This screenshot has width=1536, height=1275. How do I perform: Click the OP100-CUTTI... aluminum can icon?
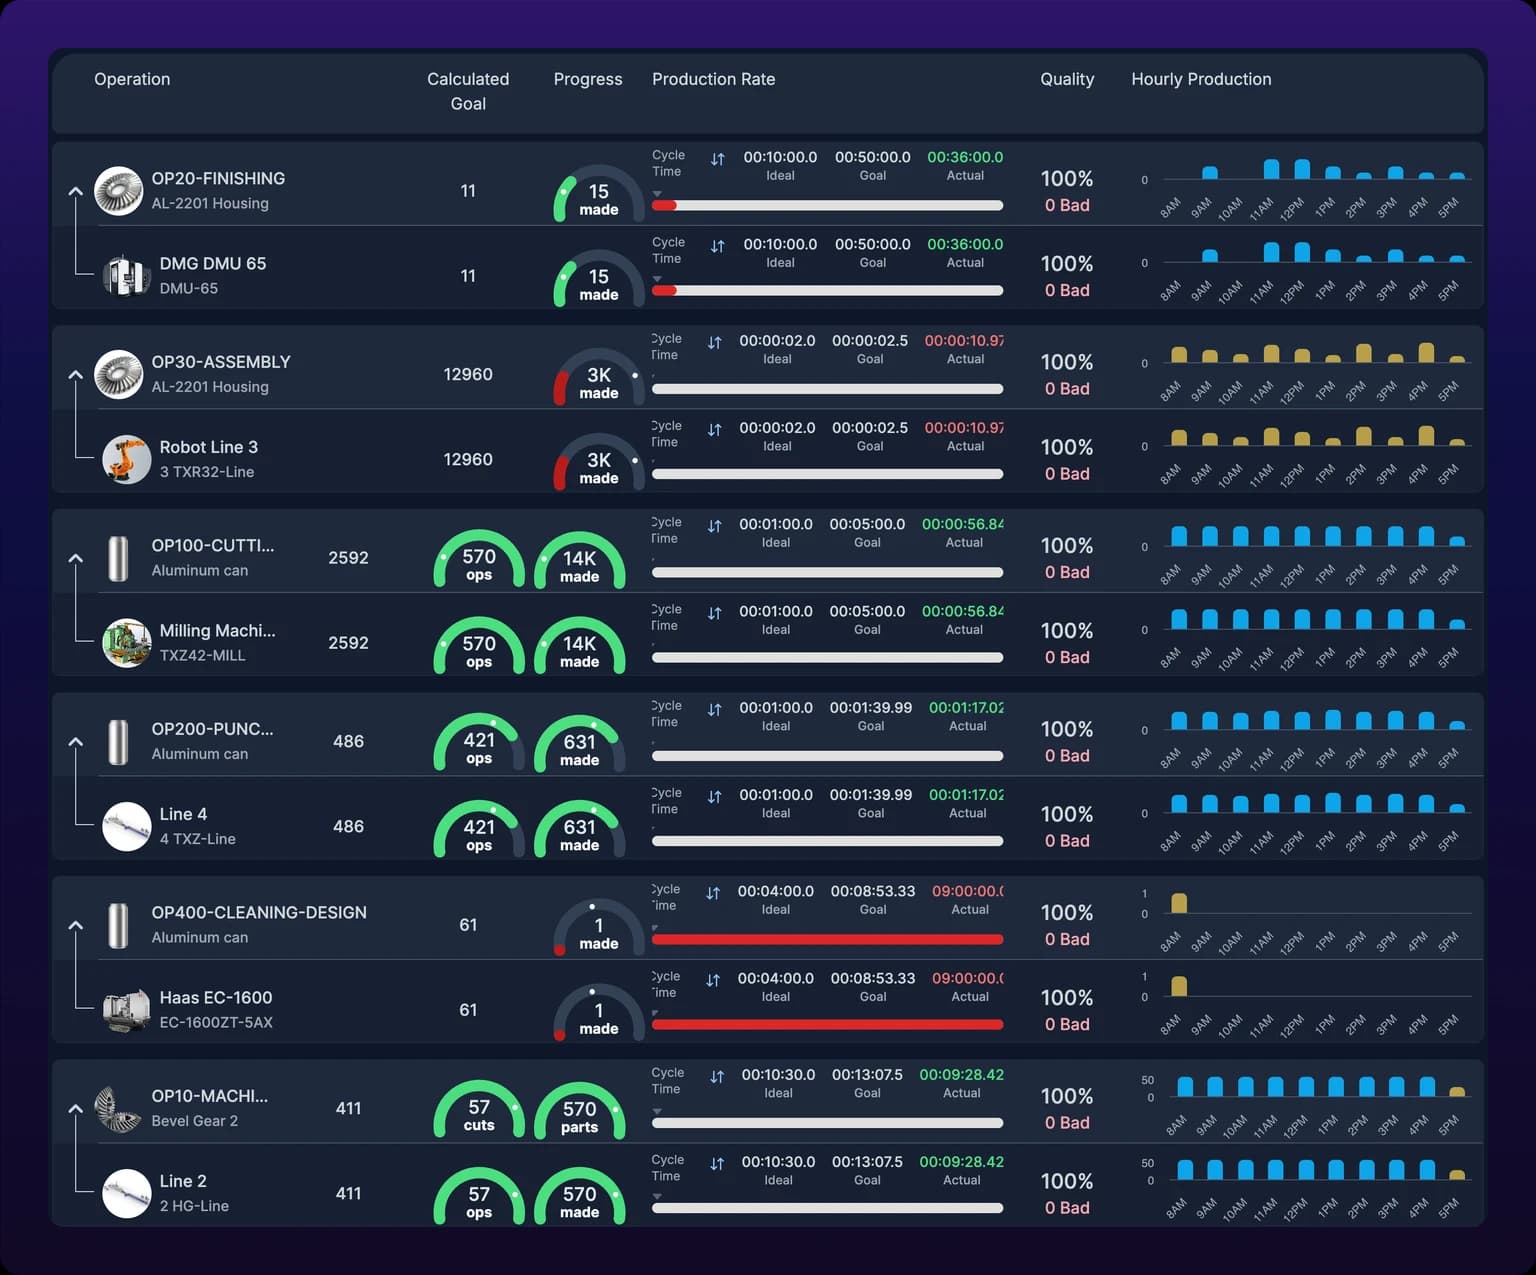(118, 558)
